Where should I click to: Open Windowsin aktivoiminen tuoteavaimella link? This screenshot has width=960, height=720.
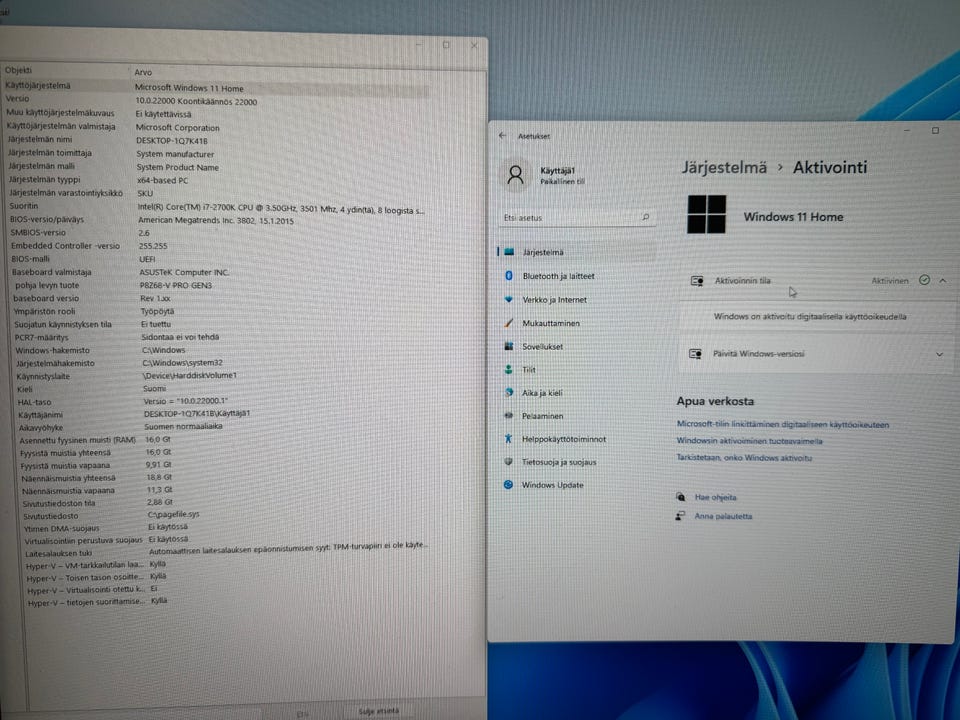(749, 440)
